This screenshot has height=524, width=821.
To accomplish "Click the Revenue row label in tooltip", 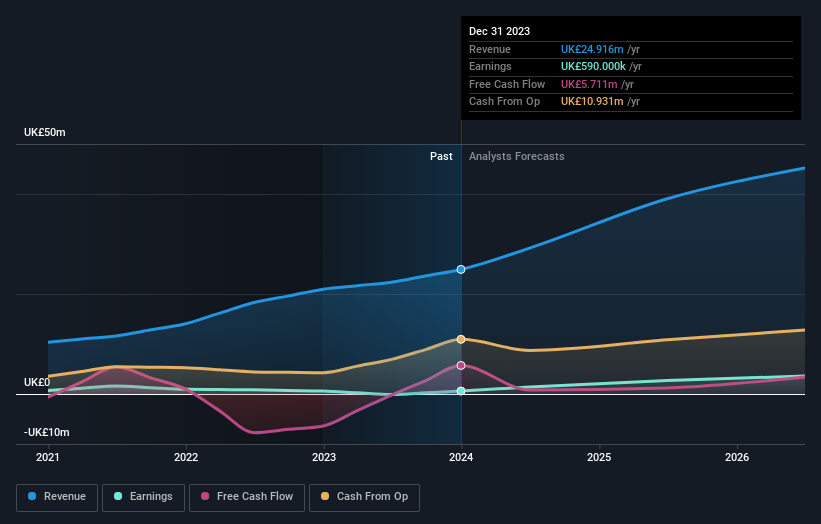I will tap(490, 49).
